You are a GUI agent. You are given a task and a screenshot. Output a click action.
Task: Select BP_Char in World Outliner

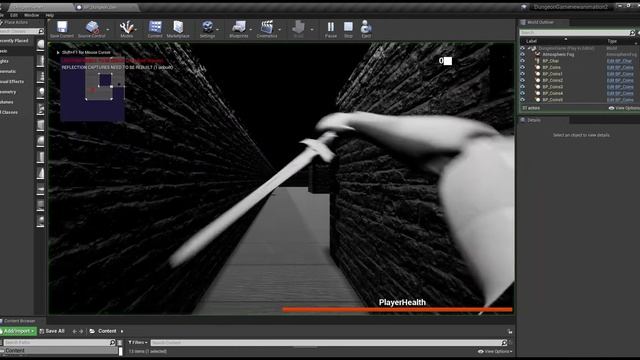coord(551,61)
